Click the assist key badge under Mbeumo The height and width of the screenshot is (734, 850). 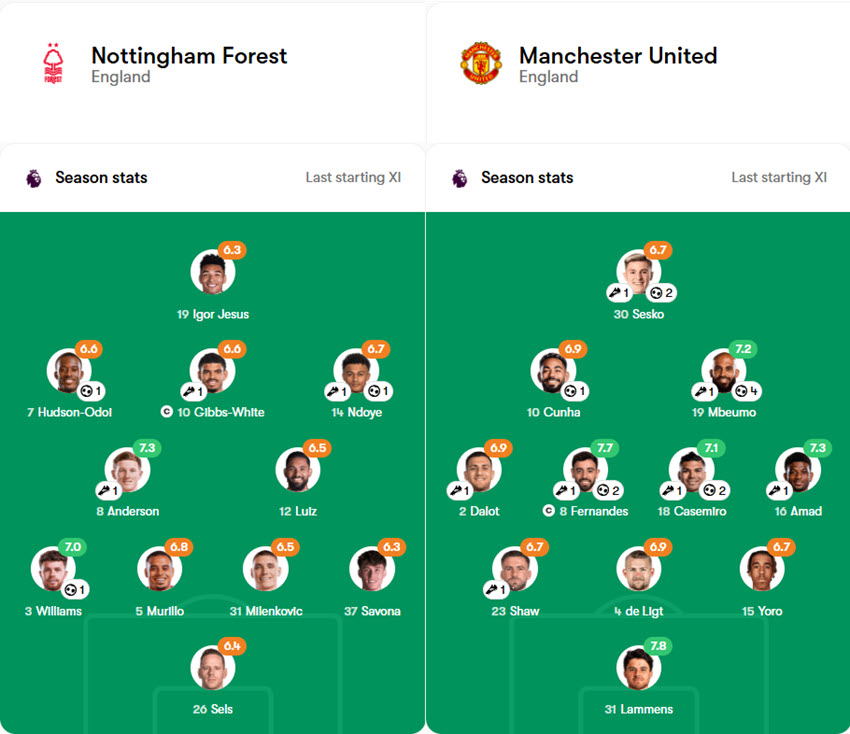705,391
